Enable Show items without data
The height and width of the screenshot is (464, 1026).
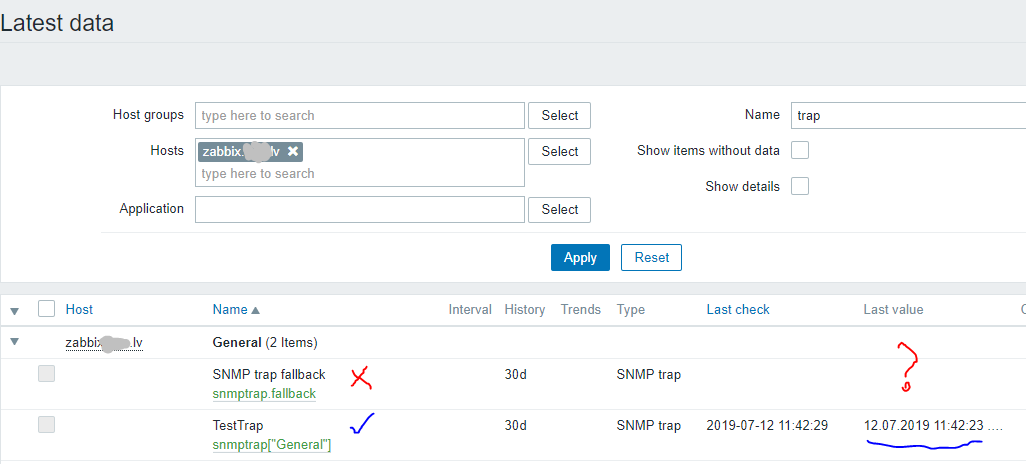point(800,151)
